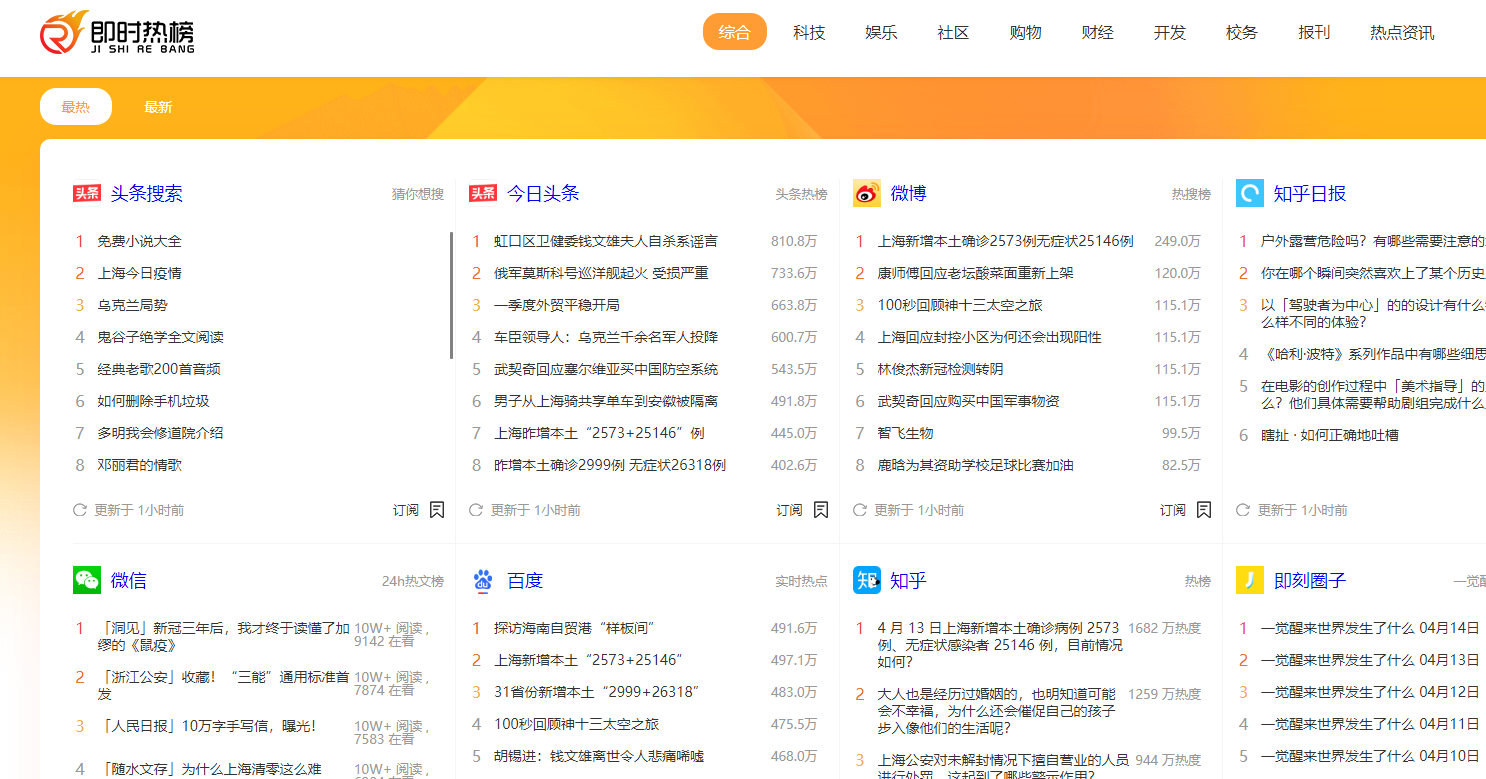
Task: Switch to the 最新 view
Action: (158, 106)
